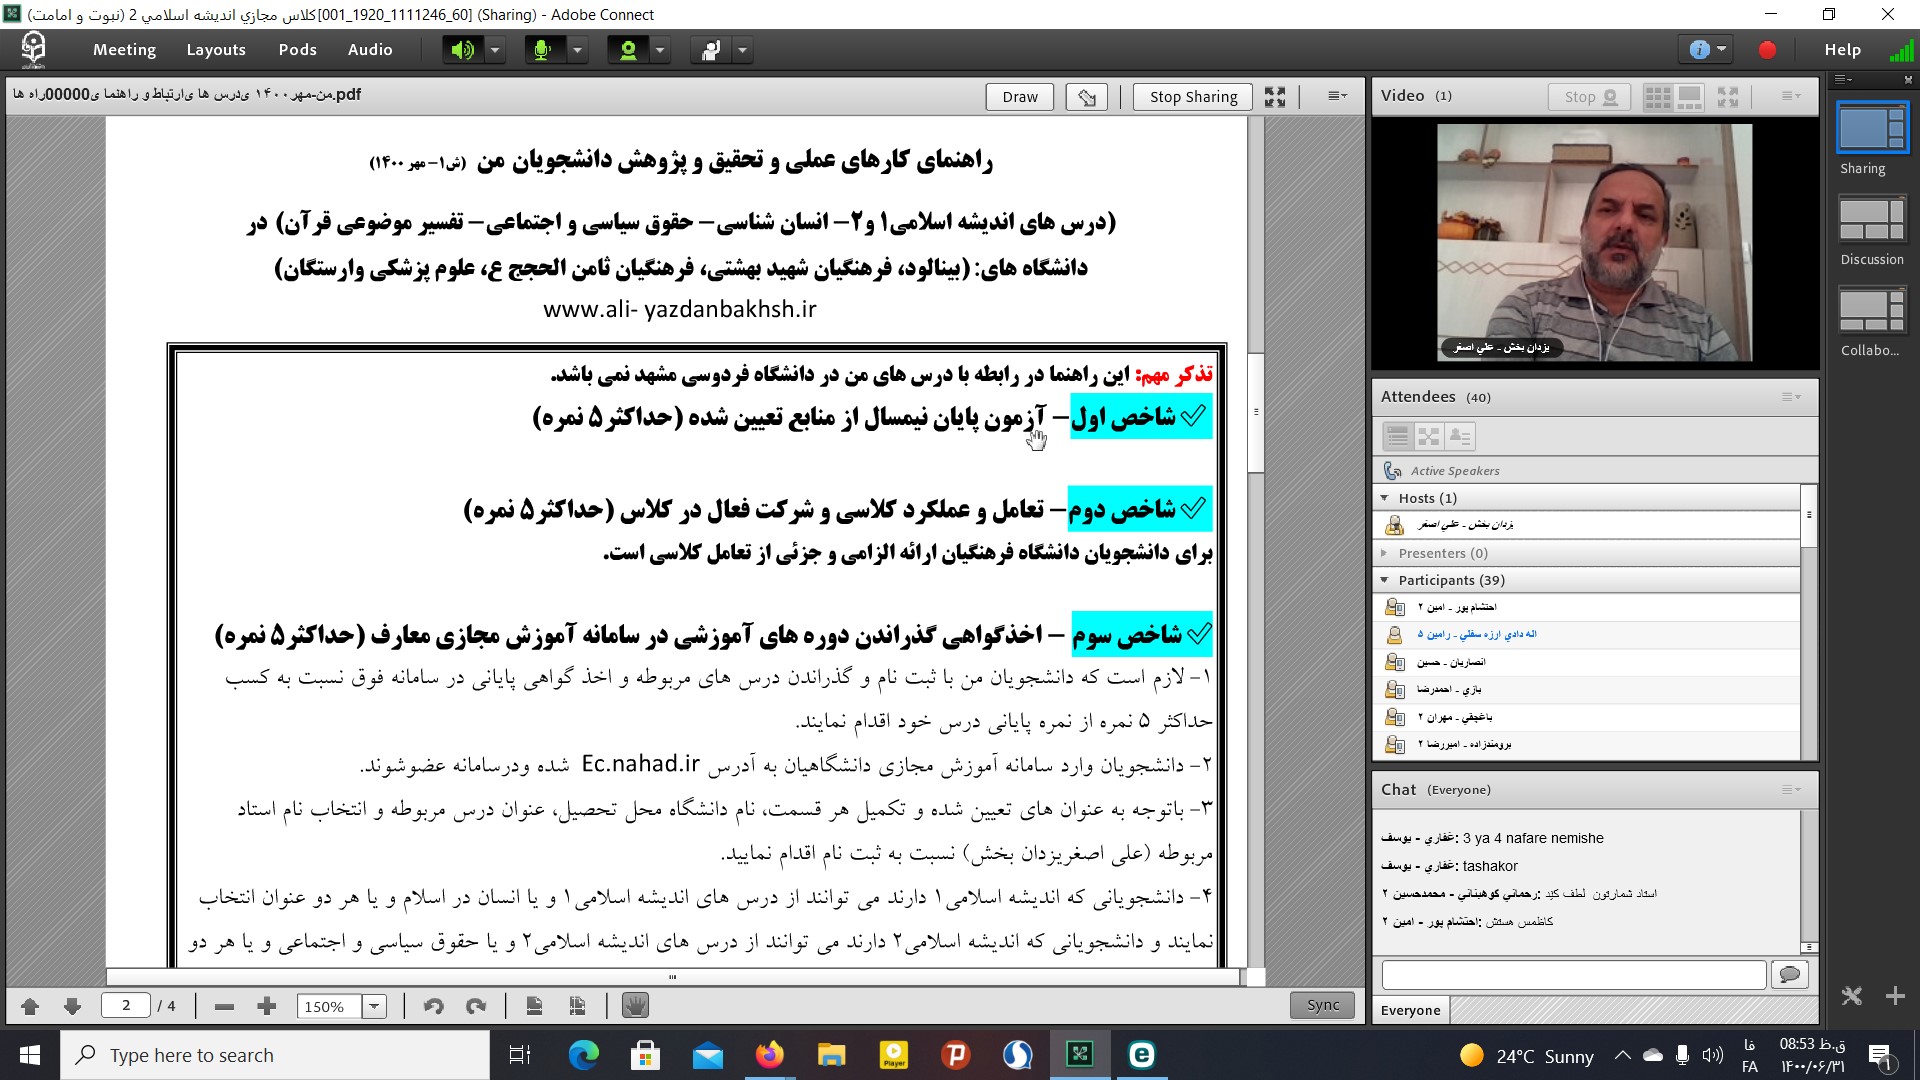The width and height of the screenshot is (1920, 1080).
Task: Toggle the webcam icon in top bar
Action: tap(628, 50)
